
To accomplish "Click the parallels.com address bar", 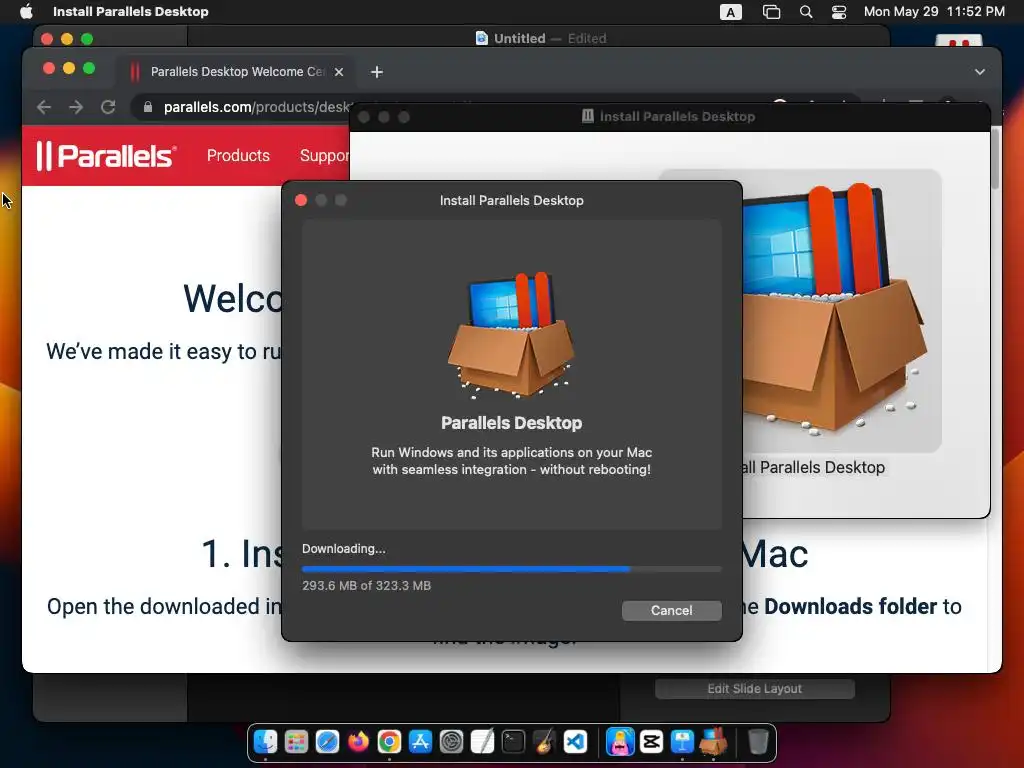I will 255,107.
